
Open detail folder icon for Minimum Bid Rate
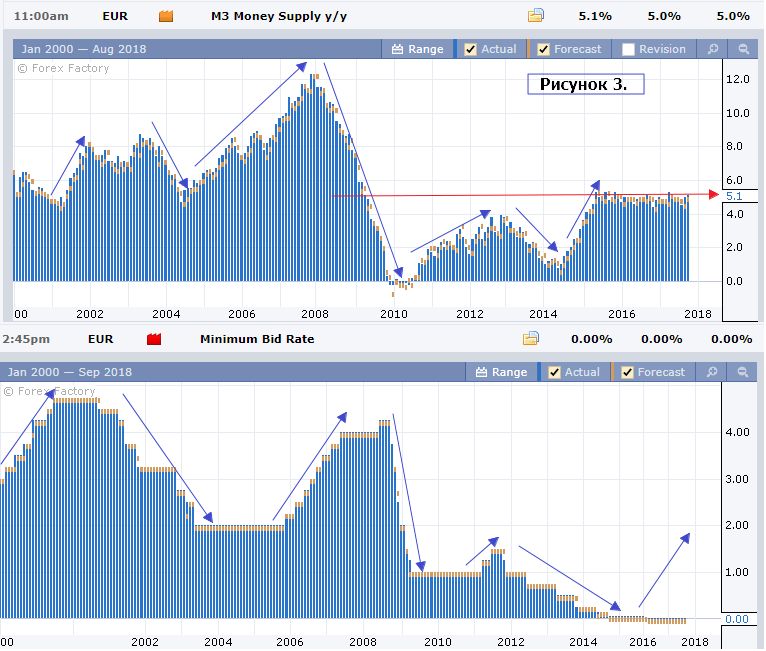(531, 339)
